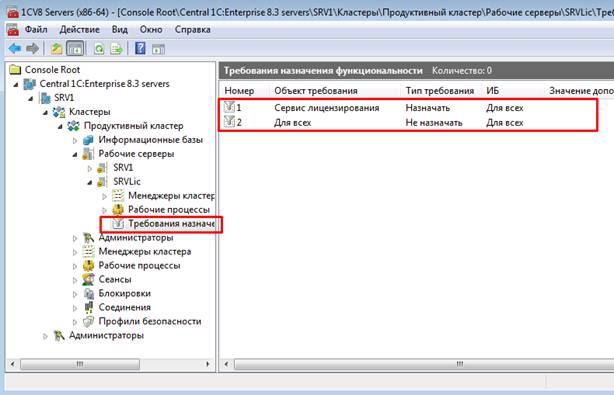Viewport: 614px width, 395px height.
Task: Open the Справка menu
Action: 193,29
